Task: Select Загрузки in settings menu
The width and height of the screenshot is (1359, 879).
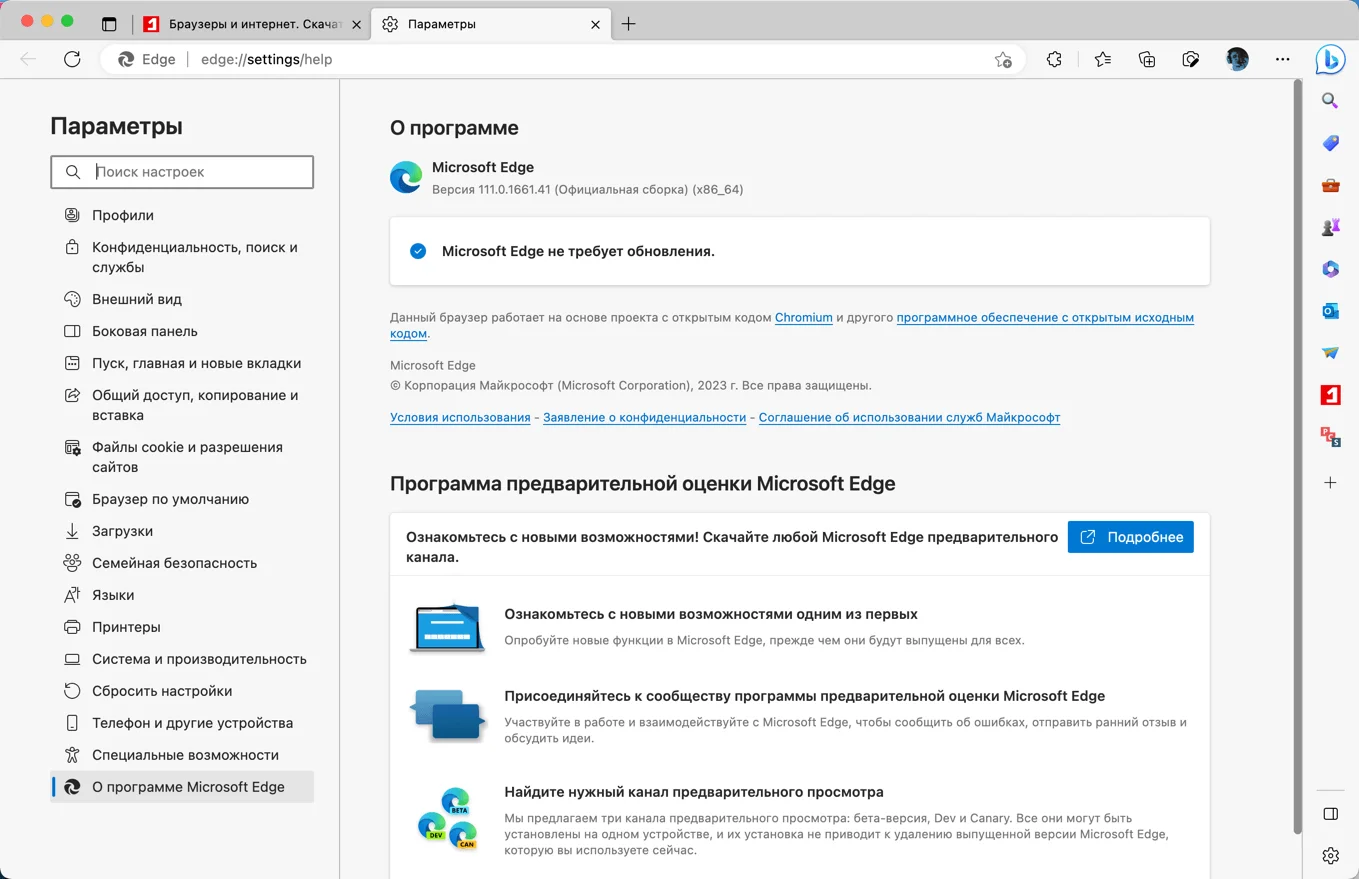Action: click(x=122, y=531)
